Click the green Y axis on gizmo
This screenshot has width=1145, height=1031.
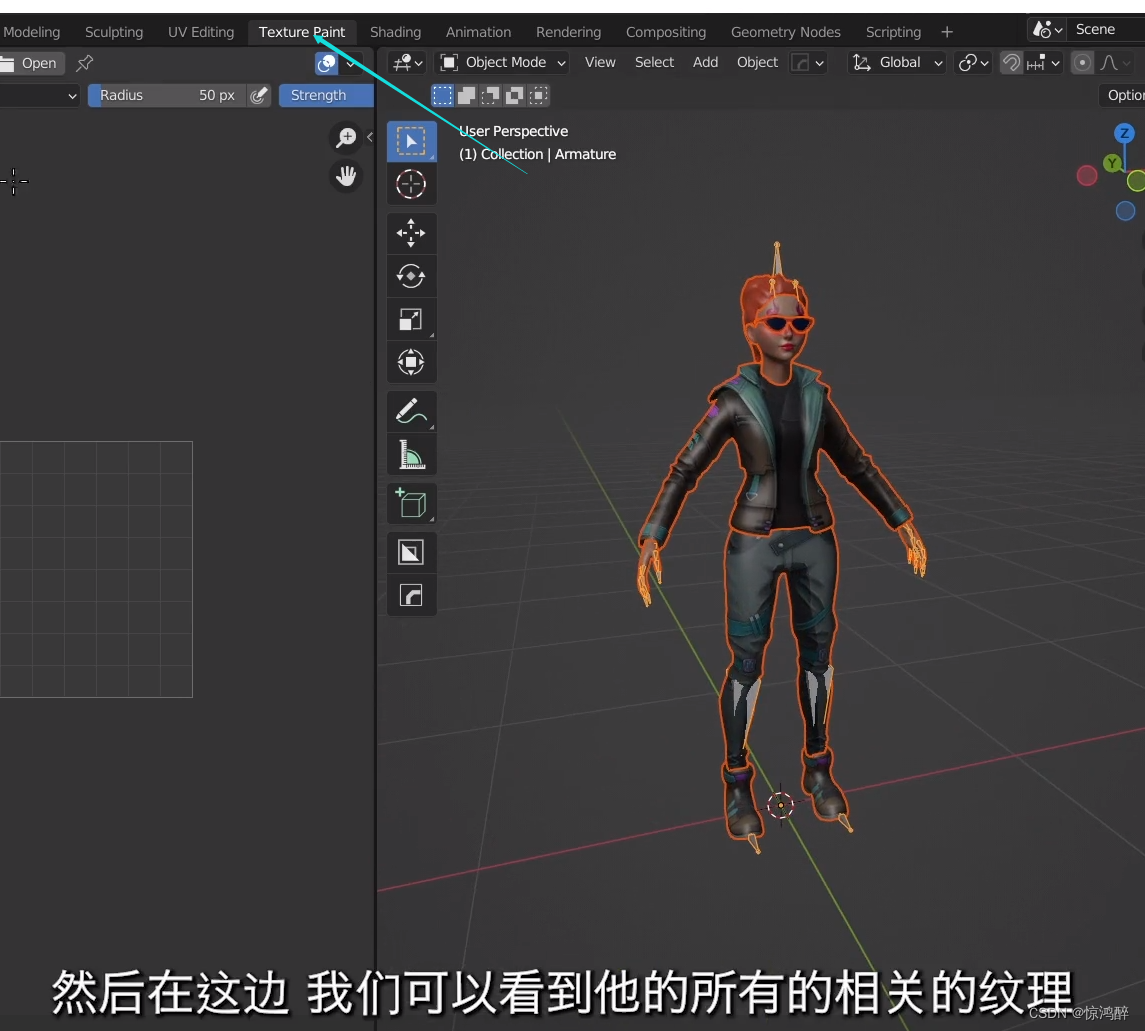[1112, 163]
